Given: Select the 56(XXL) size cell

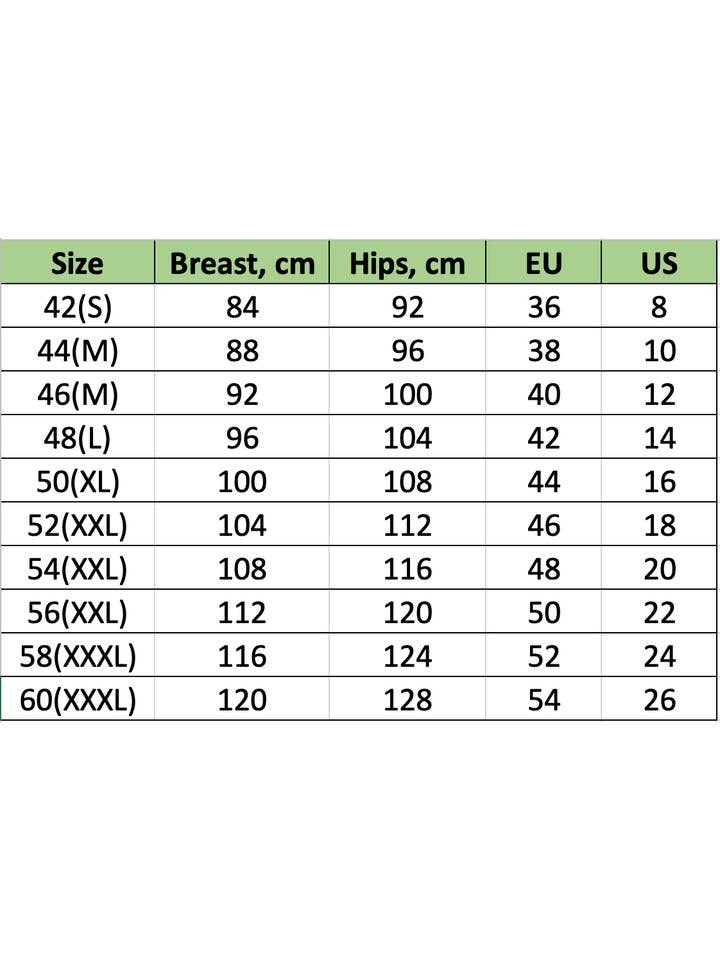Looking at the screenshot, I should click(x=78, y=612).
